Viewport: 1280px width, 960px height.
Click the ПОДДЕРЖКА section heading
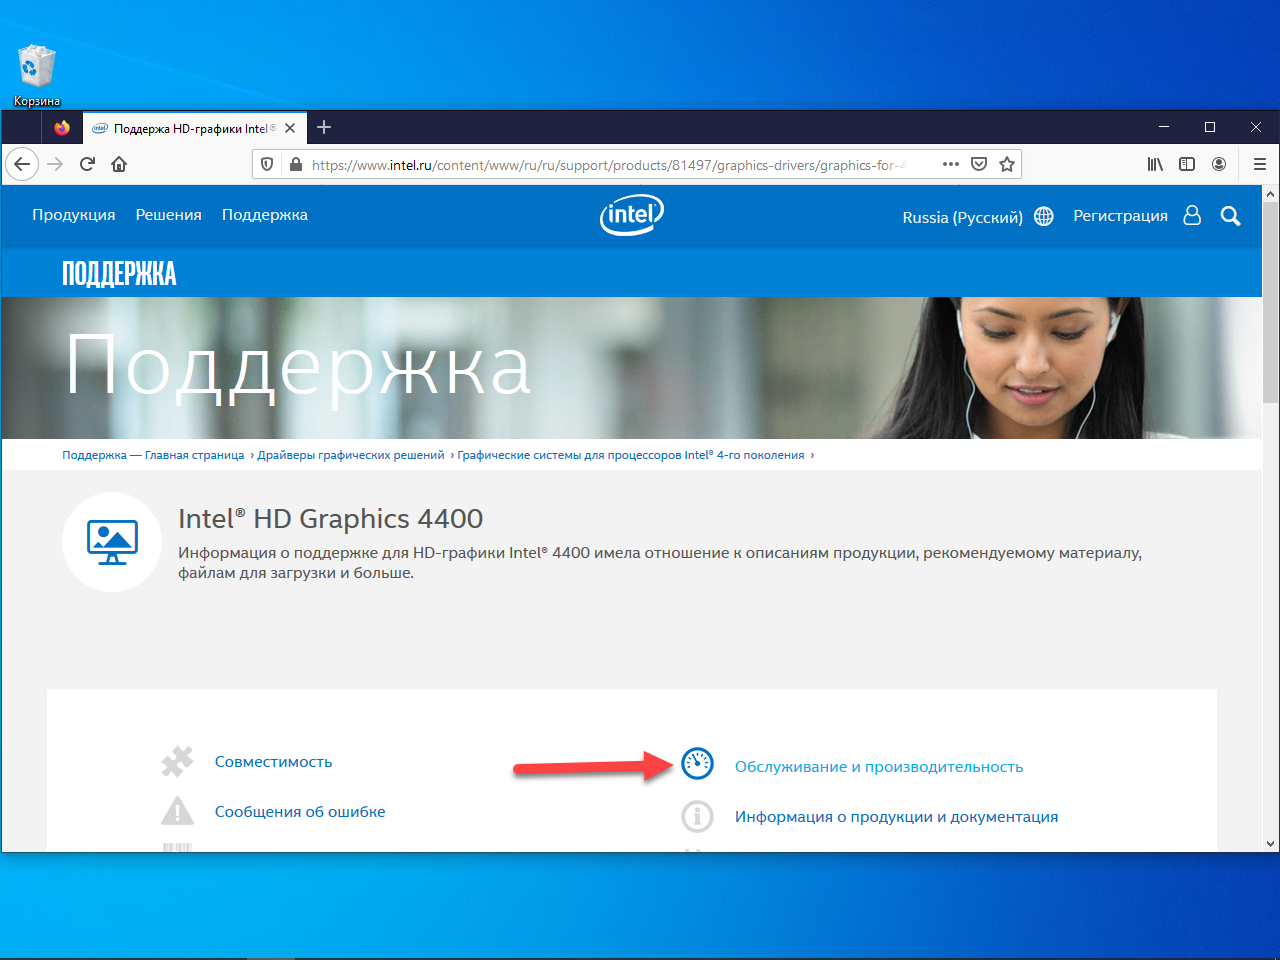point(119,274)
